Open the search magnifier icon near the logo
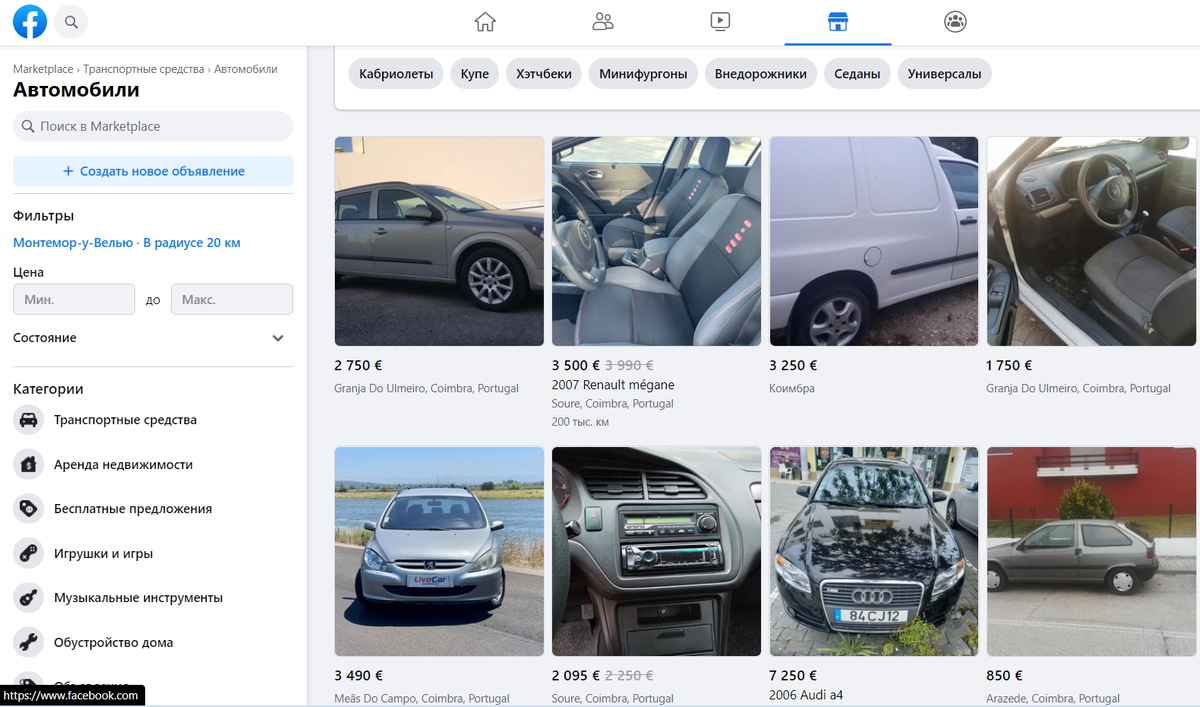 coord(69,21)
